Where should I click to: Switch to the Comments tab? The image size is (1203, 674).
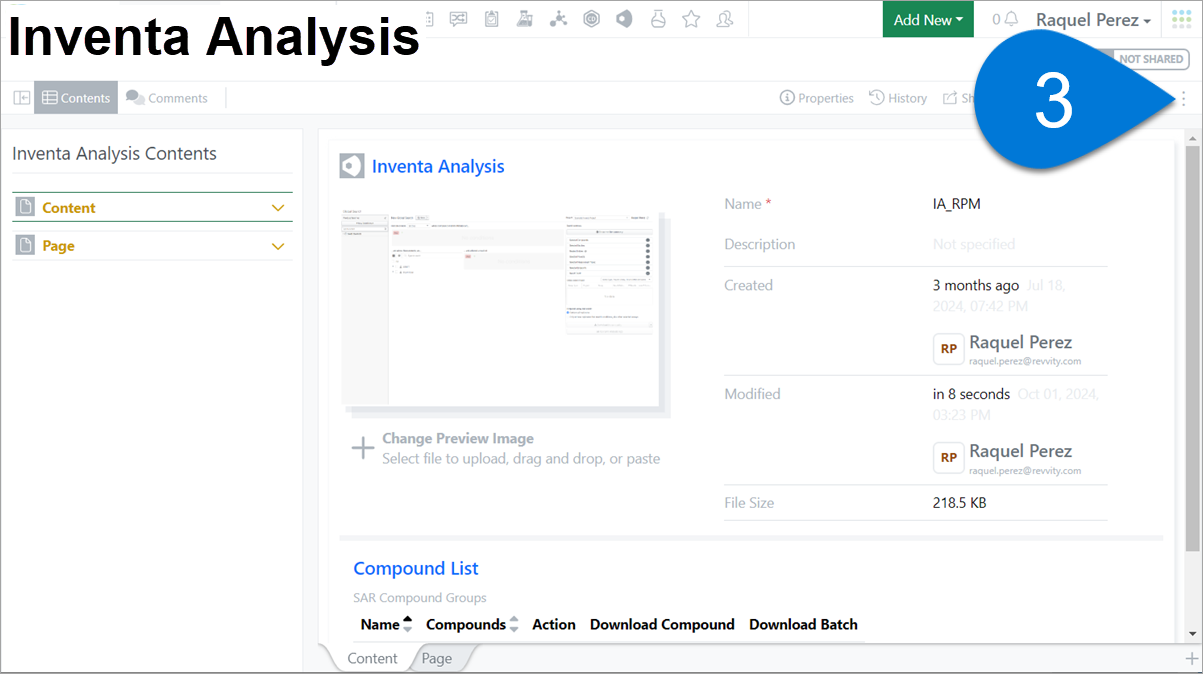(168, 97)
